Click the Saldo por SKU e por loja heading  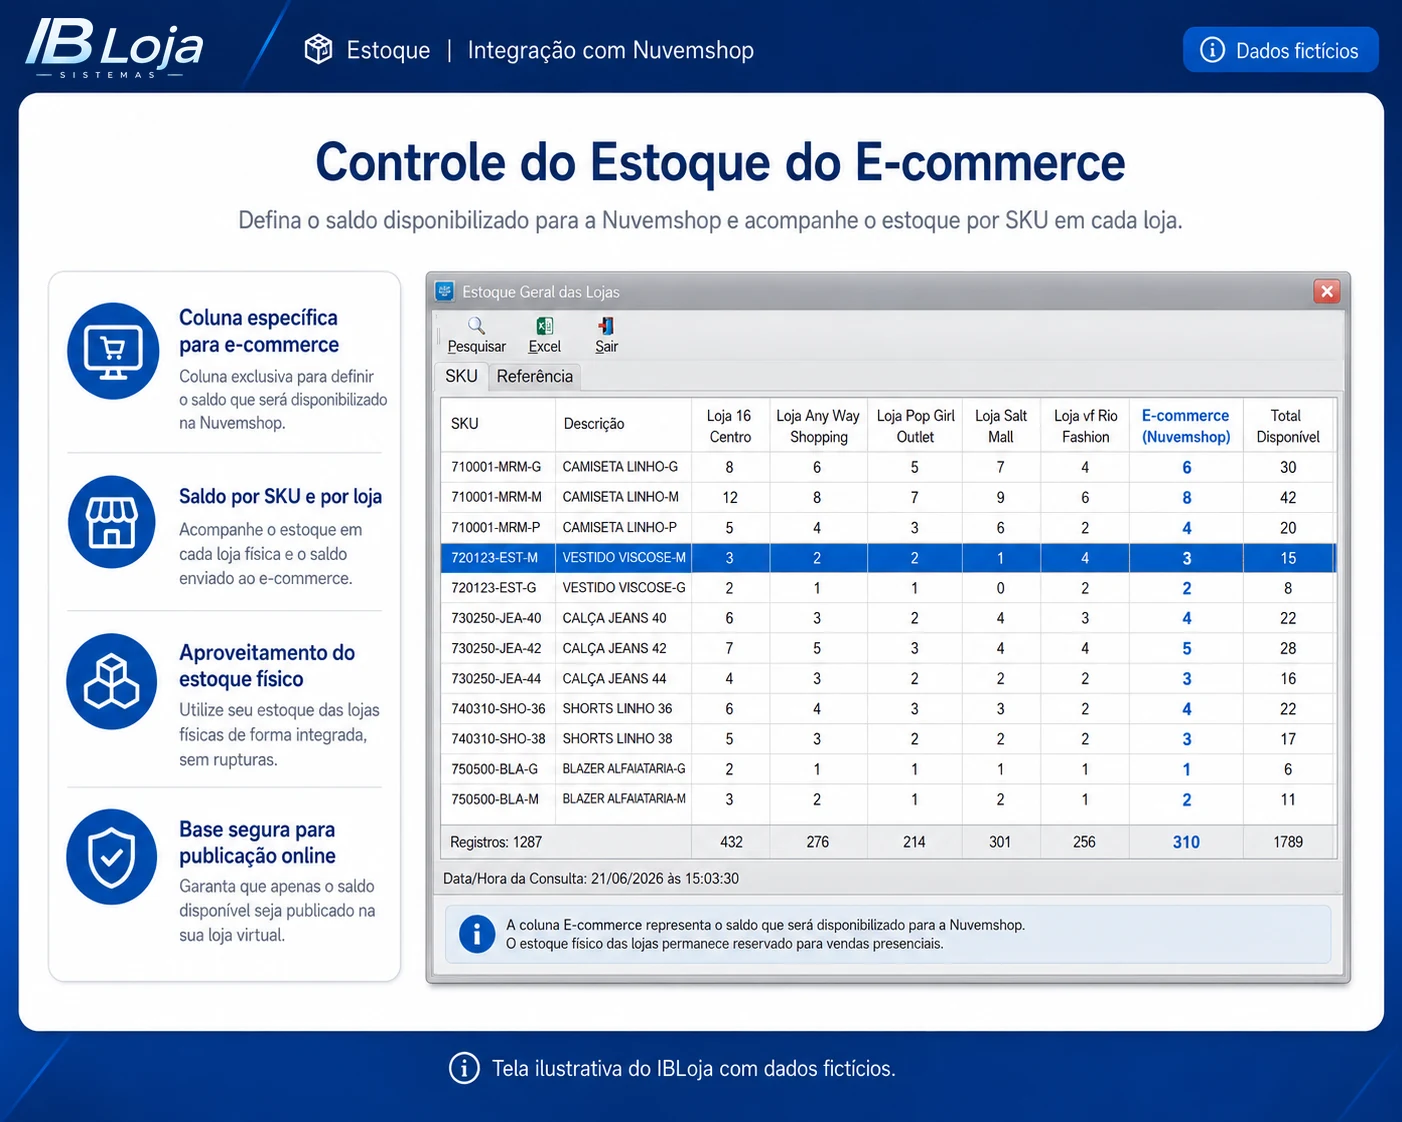click(280, 496)
